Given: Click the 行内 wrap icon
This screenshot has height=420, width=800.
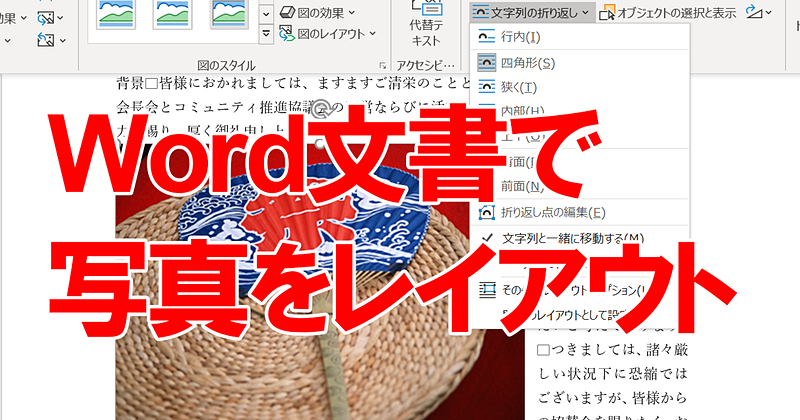Looking at the screenshot, I should 486,37.
